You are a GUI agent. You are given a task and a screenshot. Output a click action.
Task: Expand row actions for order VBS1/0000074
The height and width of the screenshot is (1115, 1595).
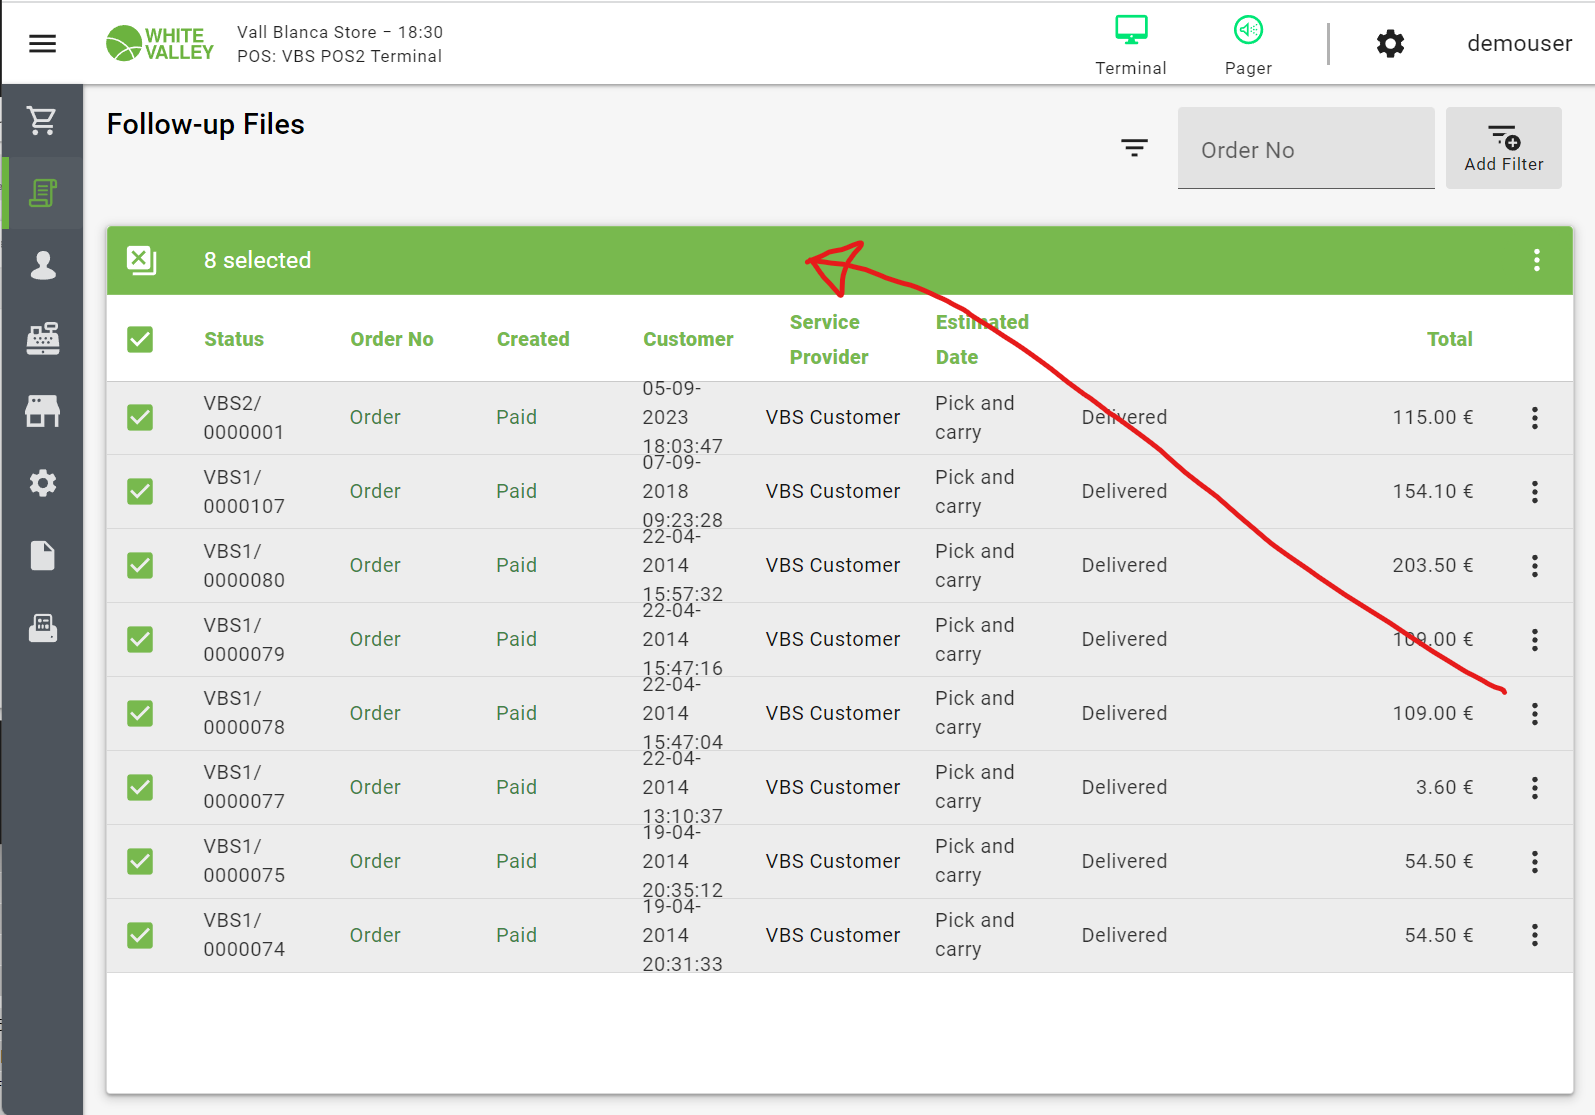1534,935
